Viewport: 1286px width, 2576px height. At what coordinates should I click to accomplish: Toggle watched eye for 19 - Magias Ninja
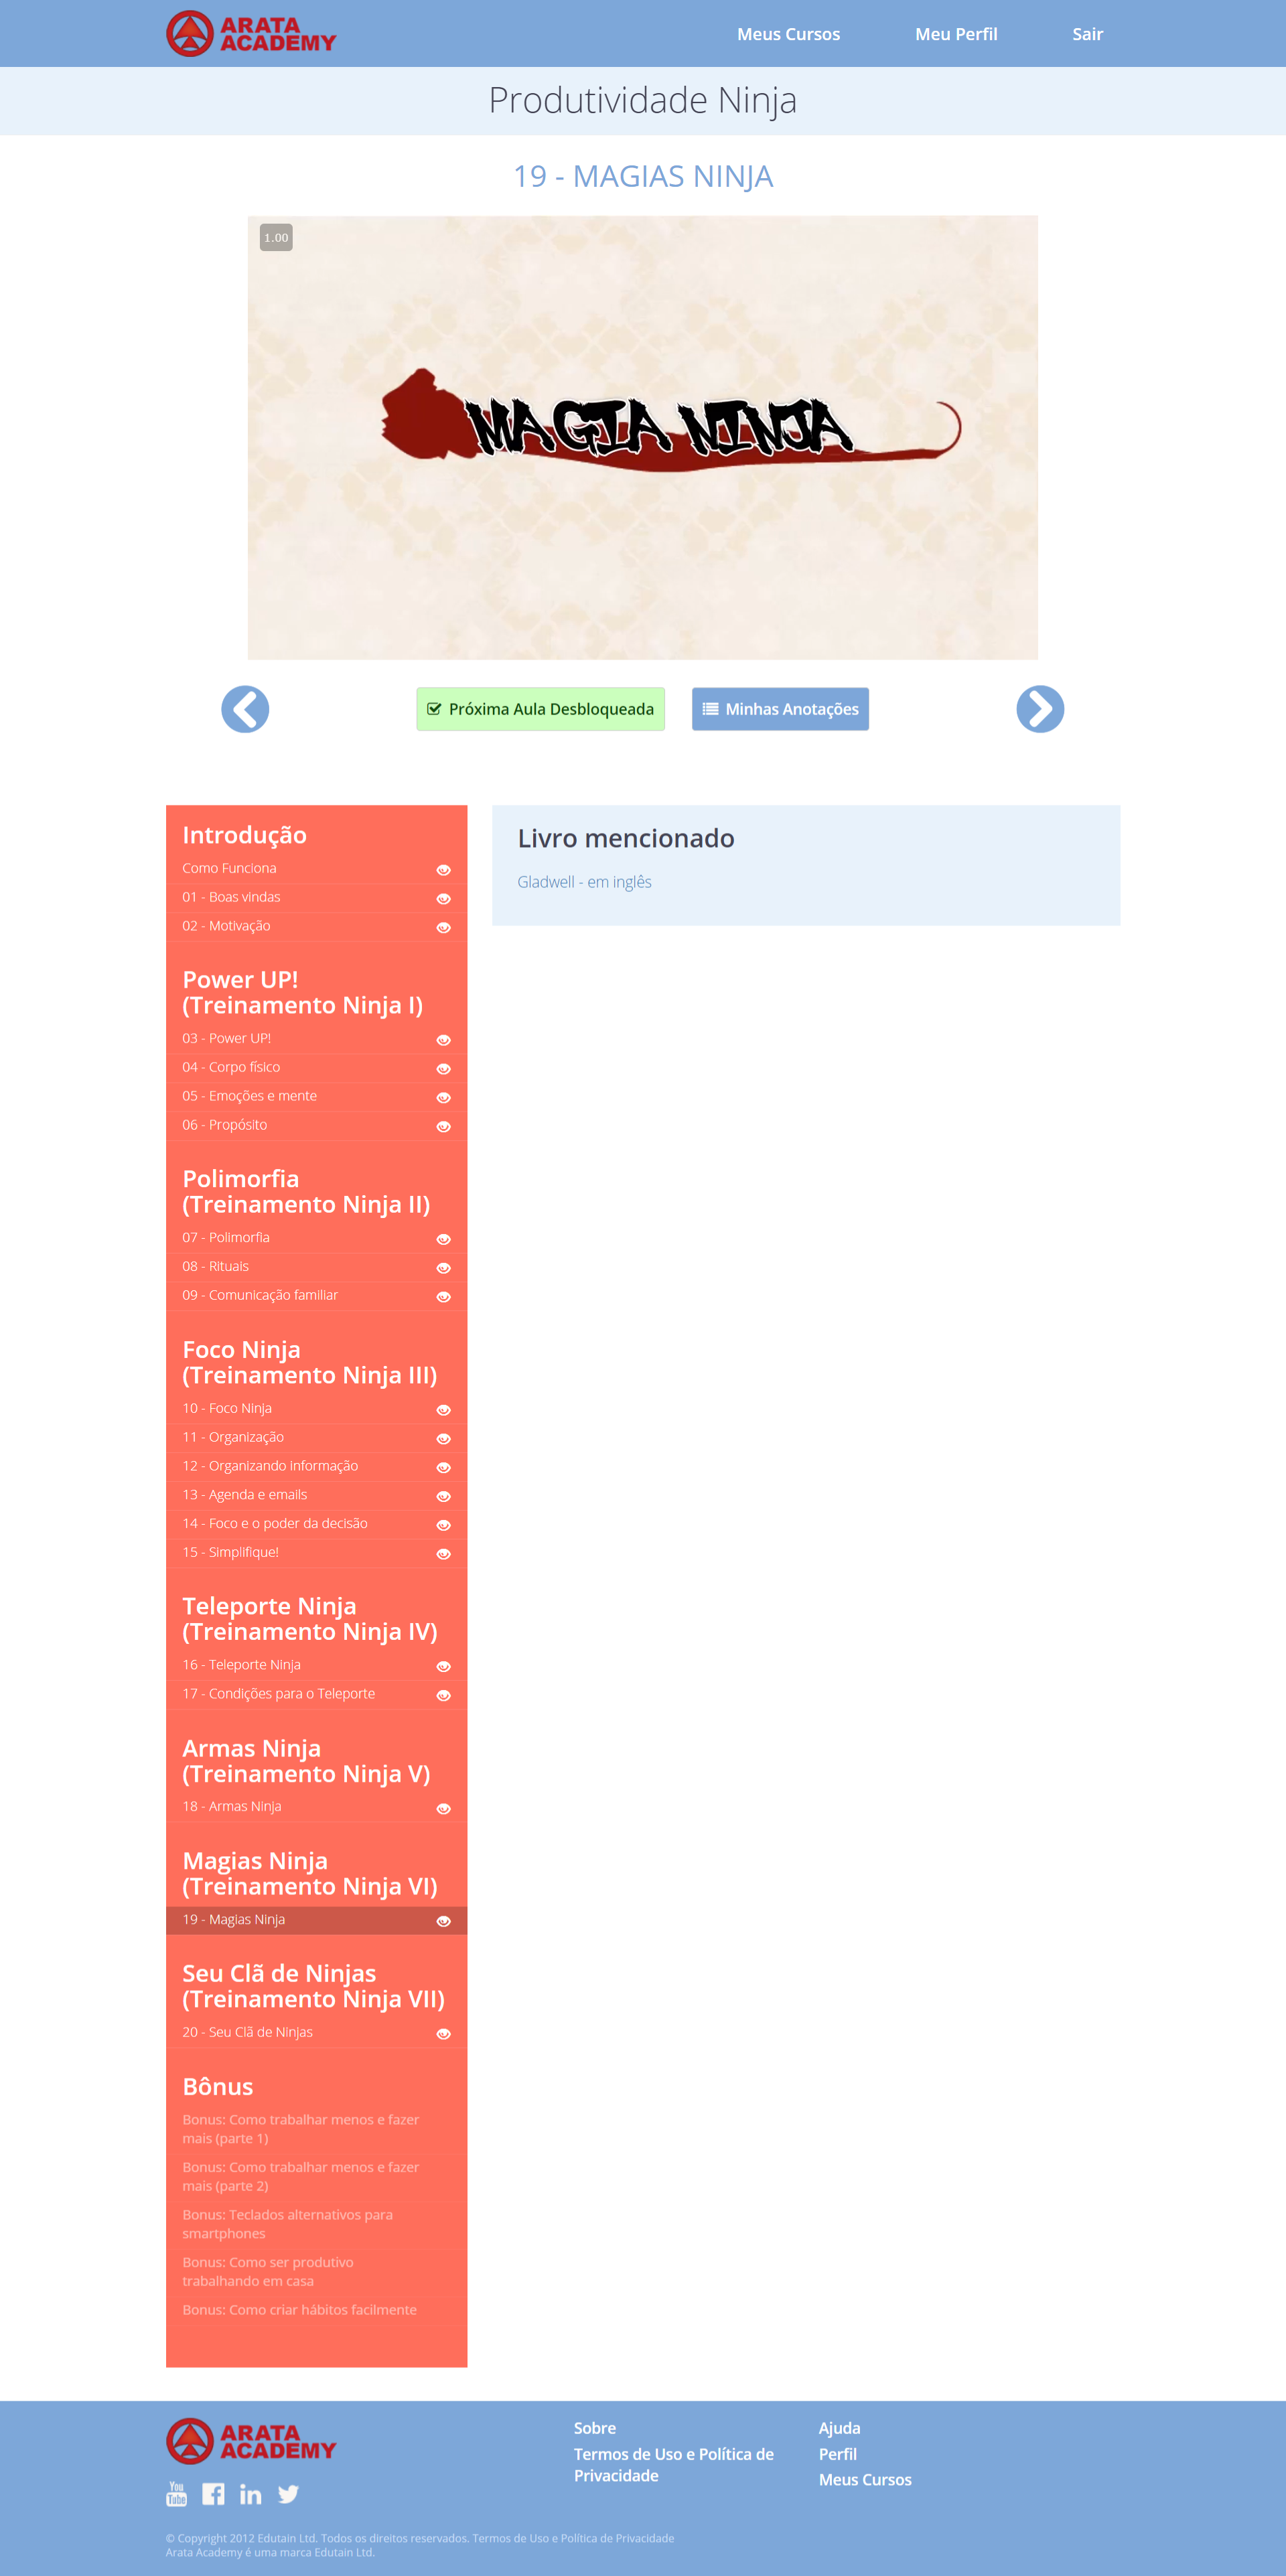click(x=444, y=1921)
